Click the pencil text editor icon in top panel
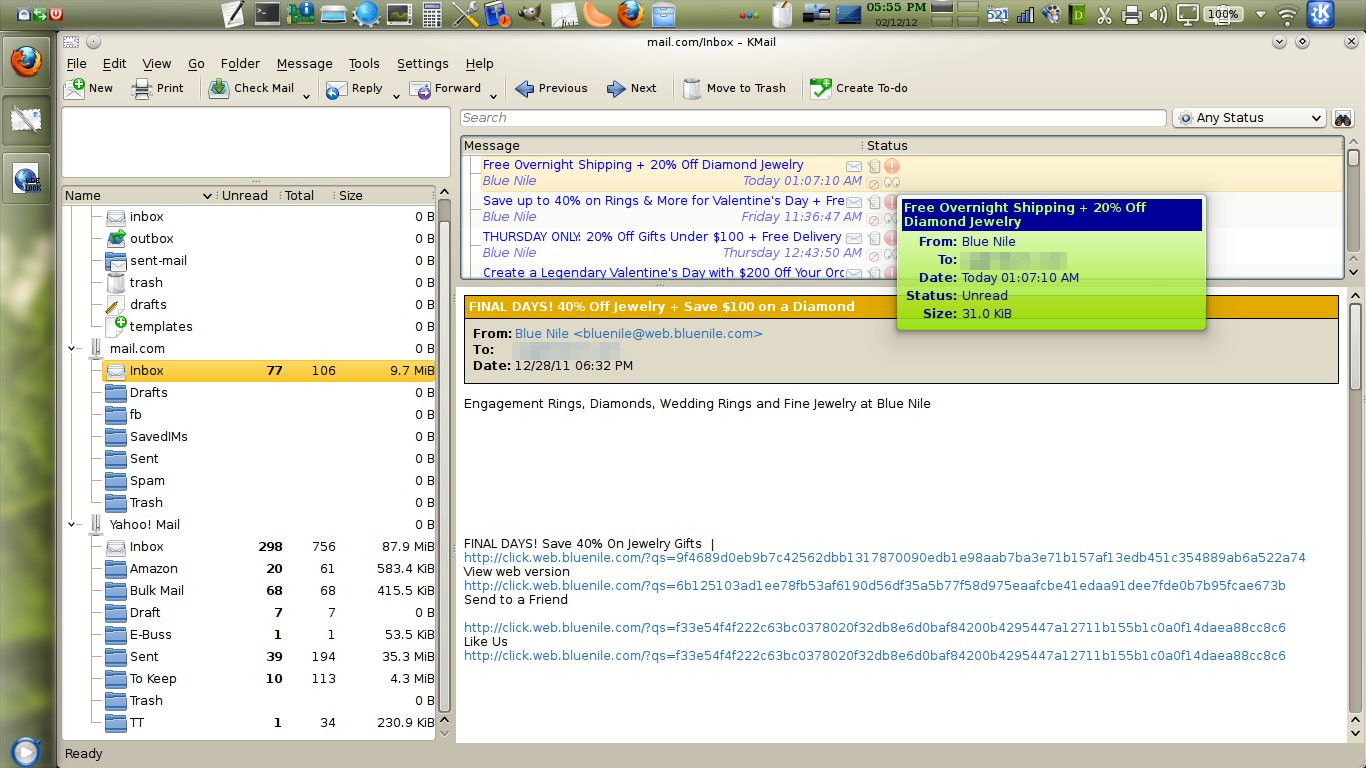 [233, 14]
